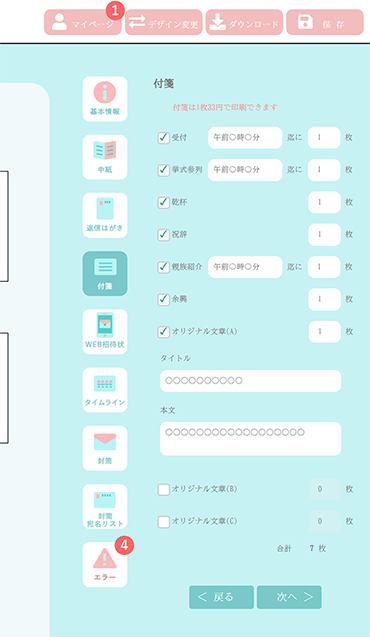Open the 封筒 envelope section
This screenshot has width=370, height=637.
(x=105, y=448)
